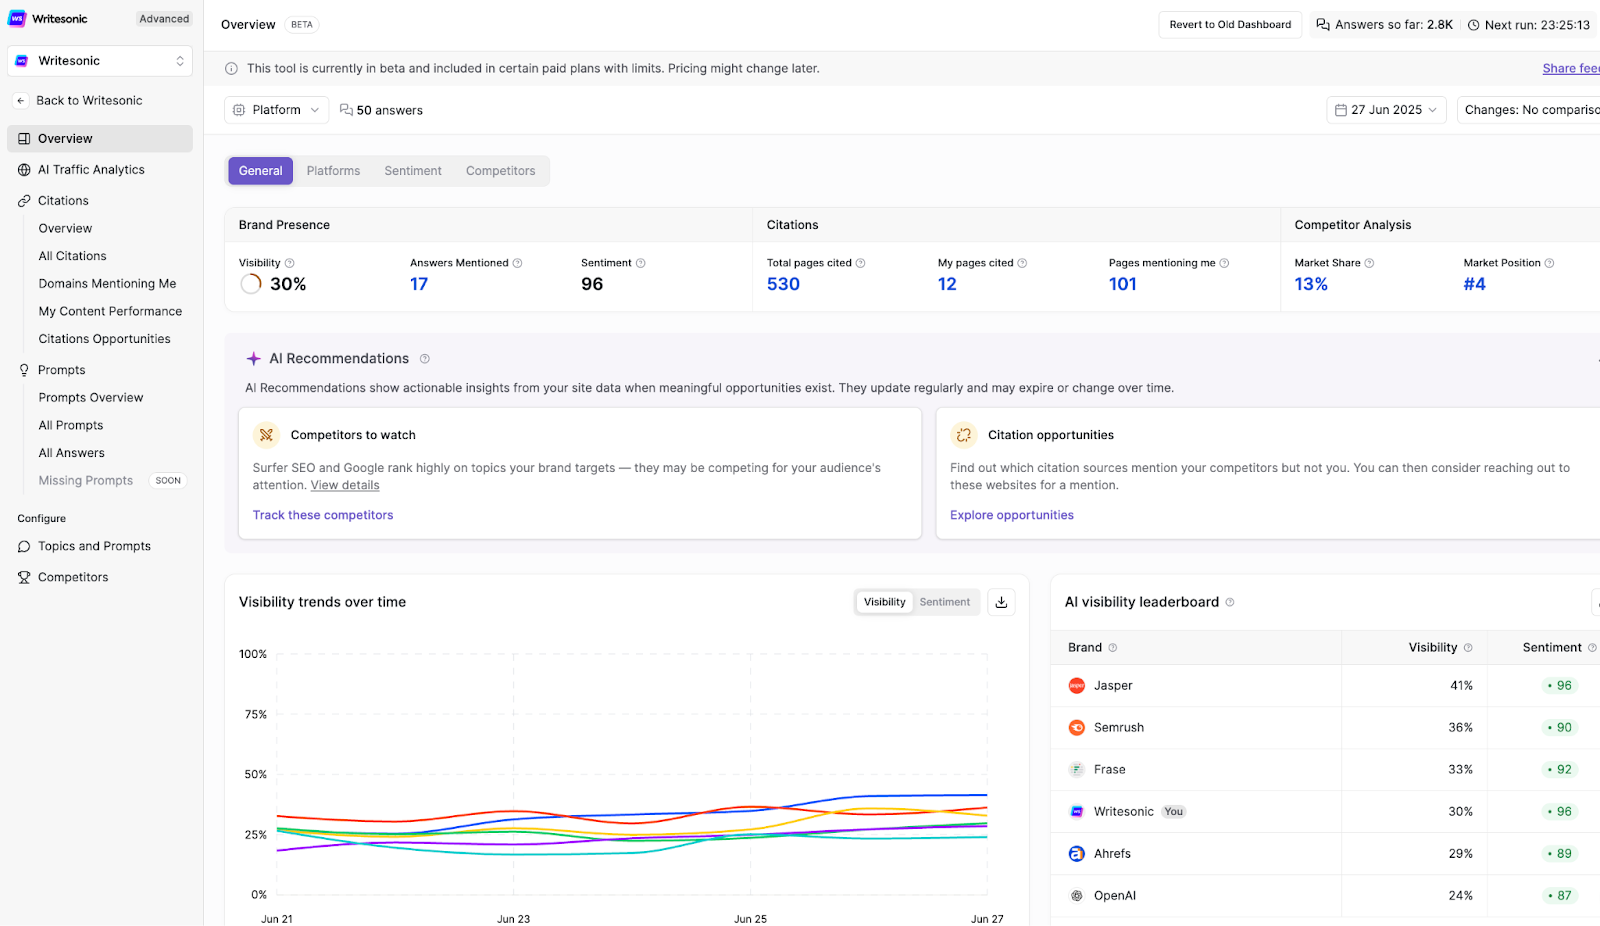Open All Citations in sidebar

[x=72, y=256]
